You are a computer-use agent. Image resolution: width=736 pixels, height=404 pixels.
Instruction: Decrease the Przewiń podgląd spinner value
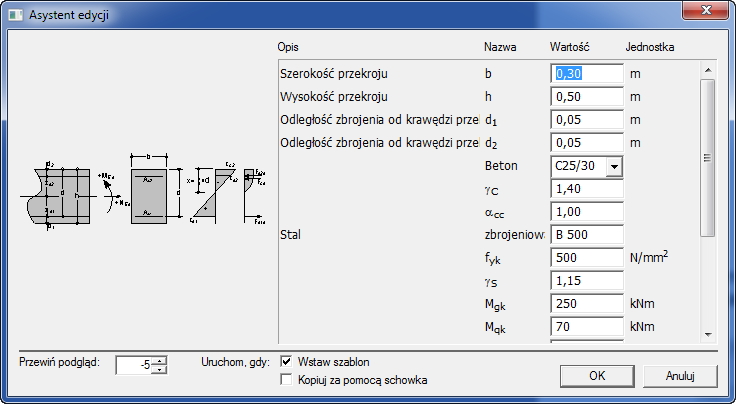(160, 370)
